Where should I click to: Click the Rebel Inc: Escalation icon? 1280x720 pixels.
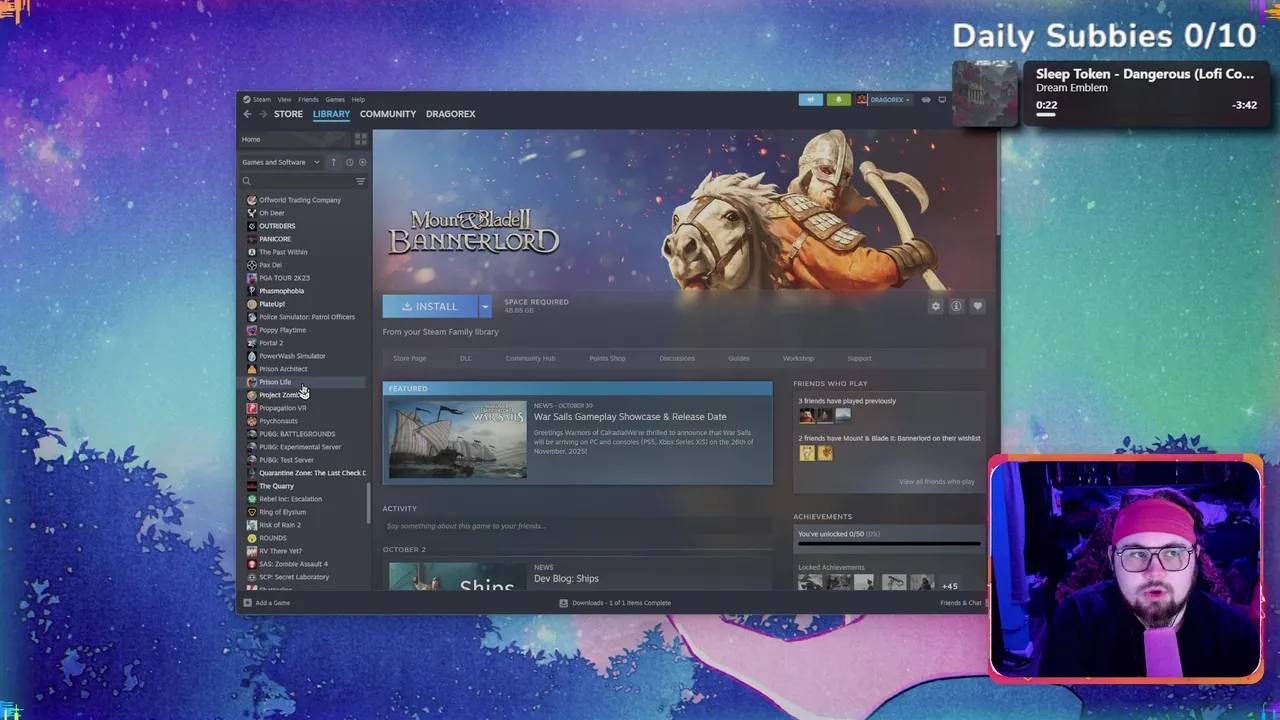pyautogui.click(x=251, y=499)
